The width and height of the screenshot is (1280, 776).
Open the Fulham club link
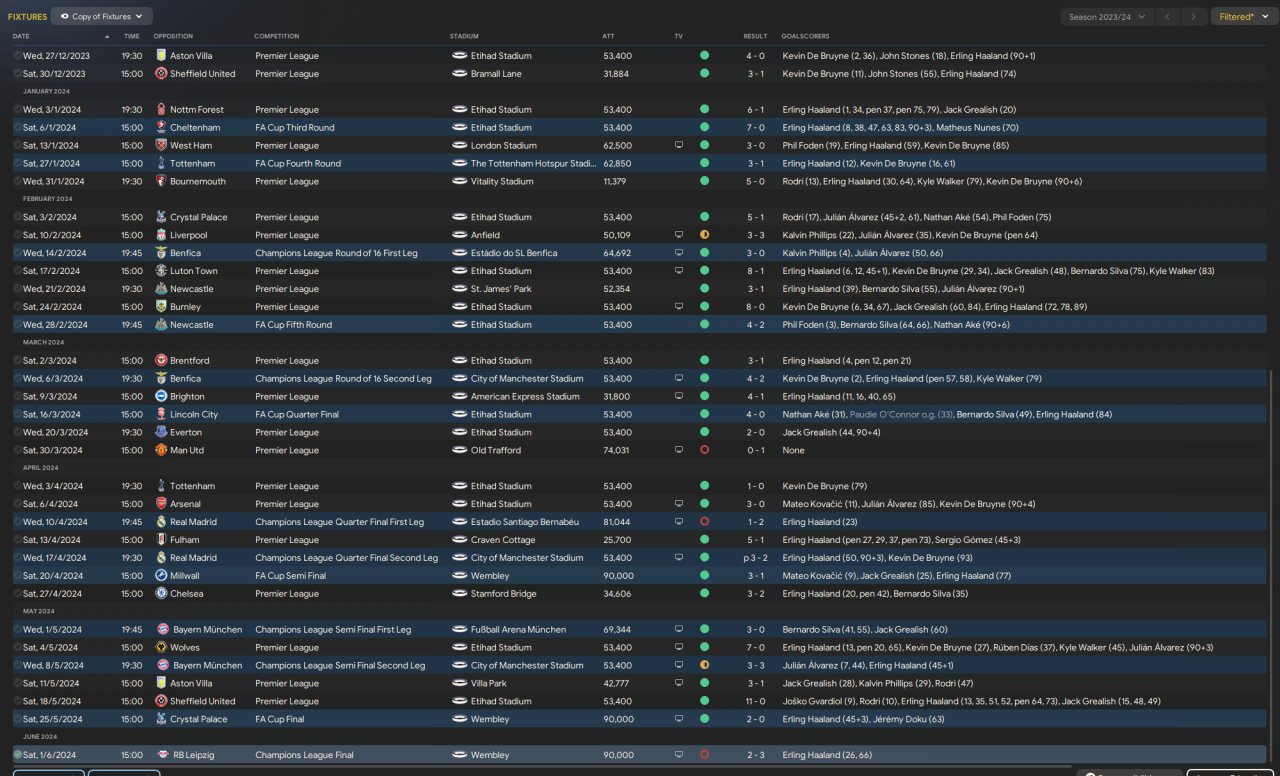coord(186,540)
